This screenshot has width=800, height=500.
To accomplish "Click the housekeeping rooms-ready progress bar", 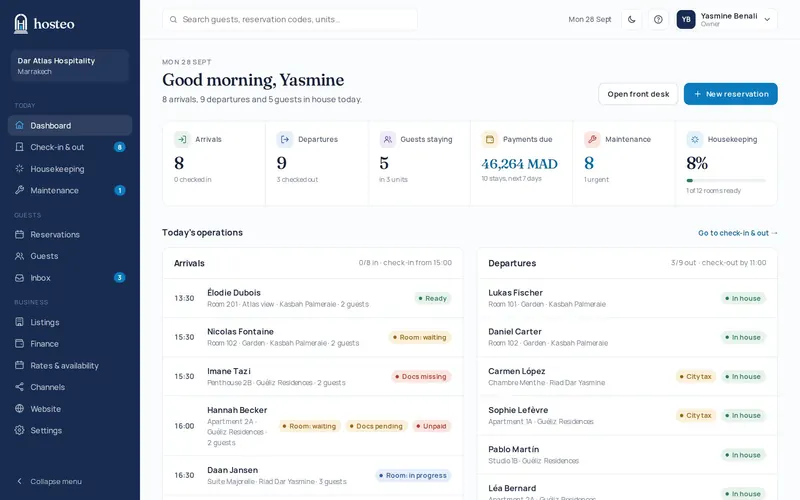I will pyautogui.click(x=726, y=181).
